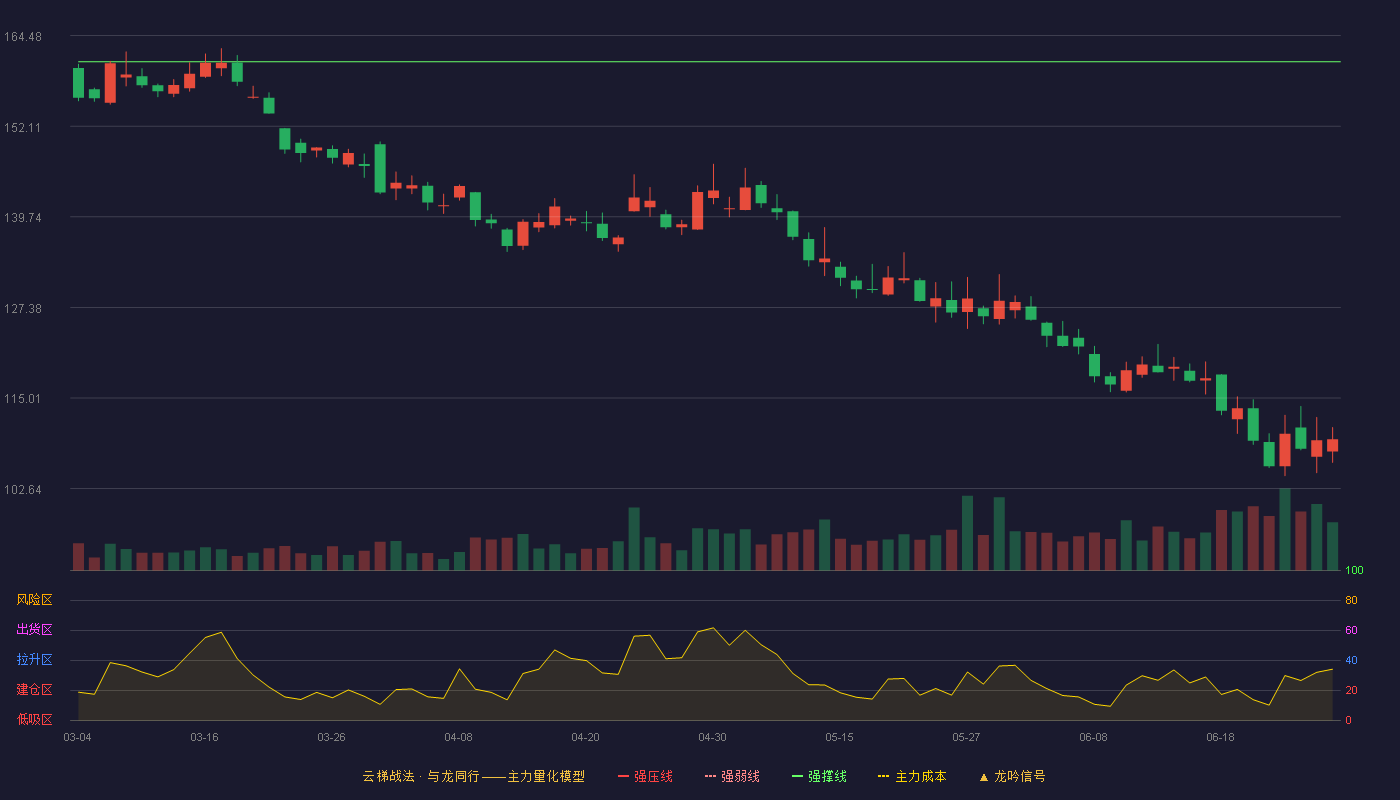This screenshot has height=800, width=1400.
Task: Click the red 强压线 legend line marker
Action: [623, 776]
